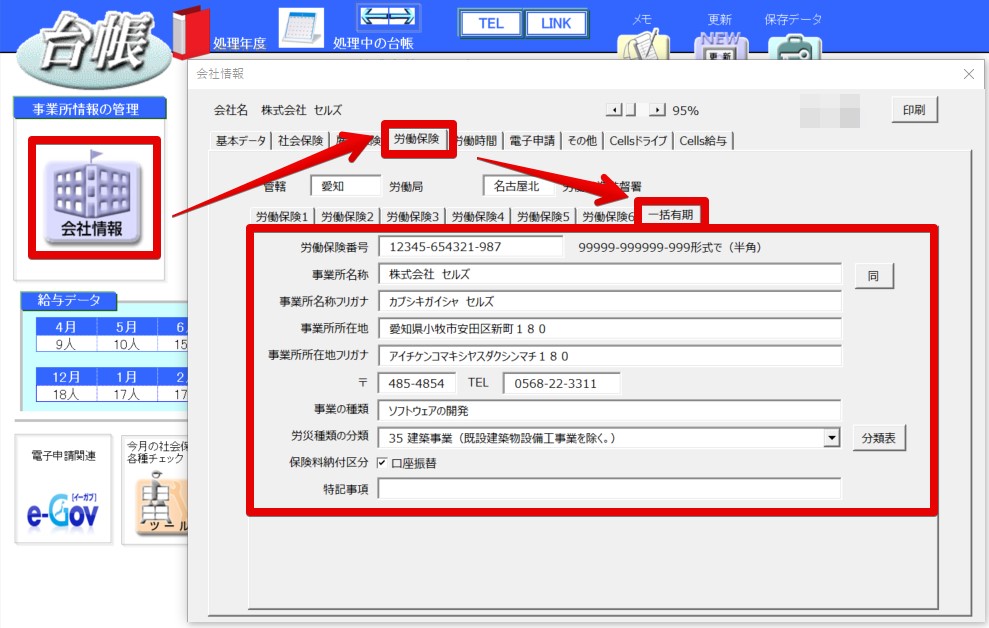Click the 事業所所在地 input field

tap(609, 329)
